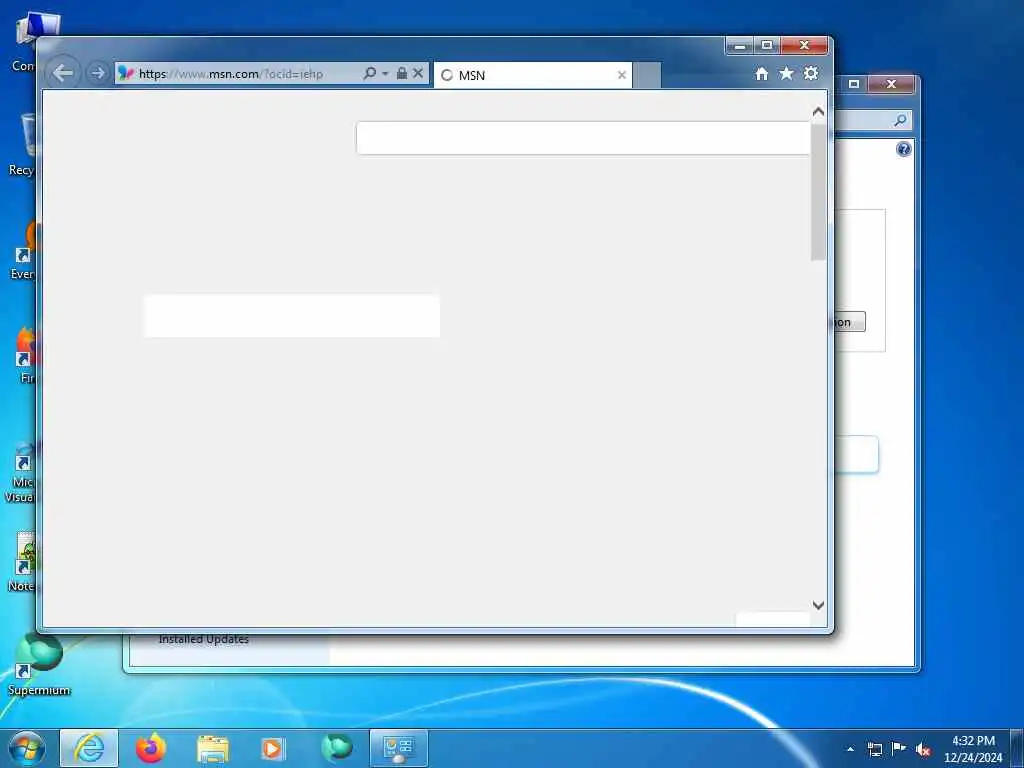The height and width of the screenshot is (768, 1024).
Task: Select the MSN tab
Action: [x=533, y=75]
